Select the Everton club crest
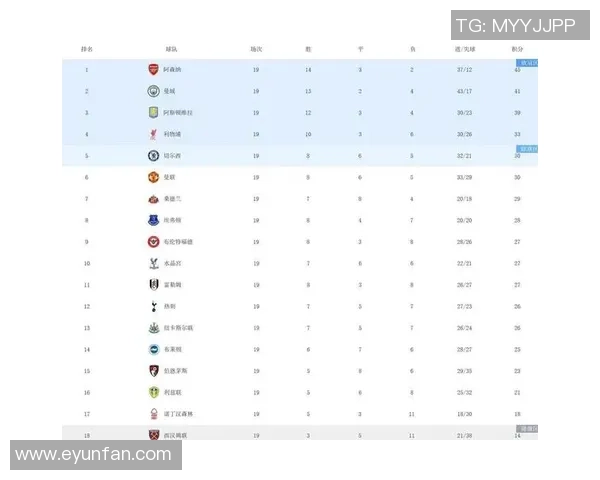This screenshot has height=480, width=600. point(153,220)
